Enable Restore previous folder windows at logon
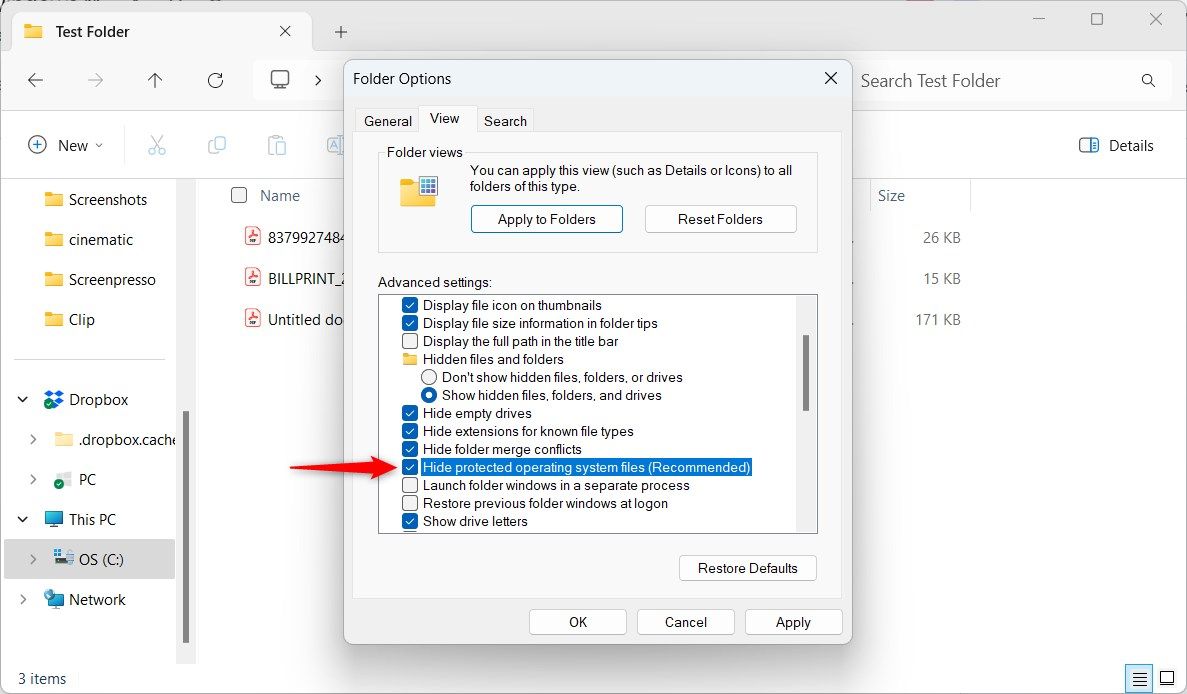Viewport: 1187px width, 694px height. coord(410,503)
